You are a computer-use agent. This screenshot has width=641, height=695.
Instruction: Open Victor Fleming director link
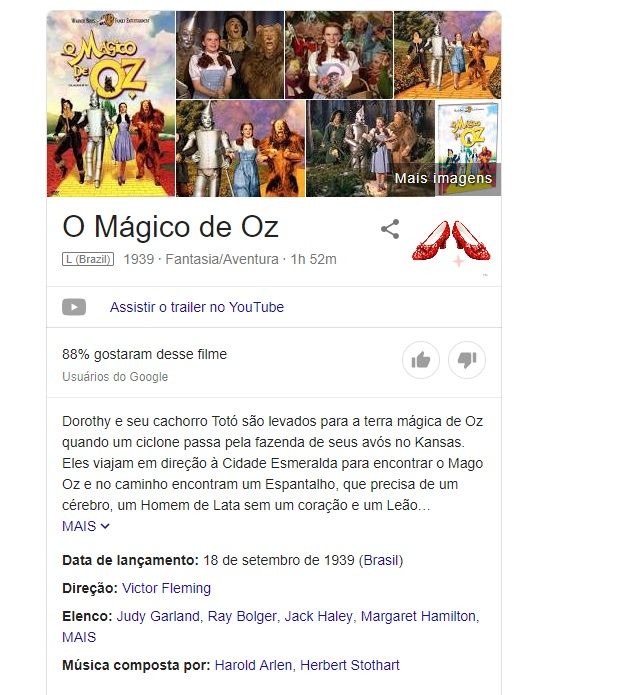click(166, 588)
